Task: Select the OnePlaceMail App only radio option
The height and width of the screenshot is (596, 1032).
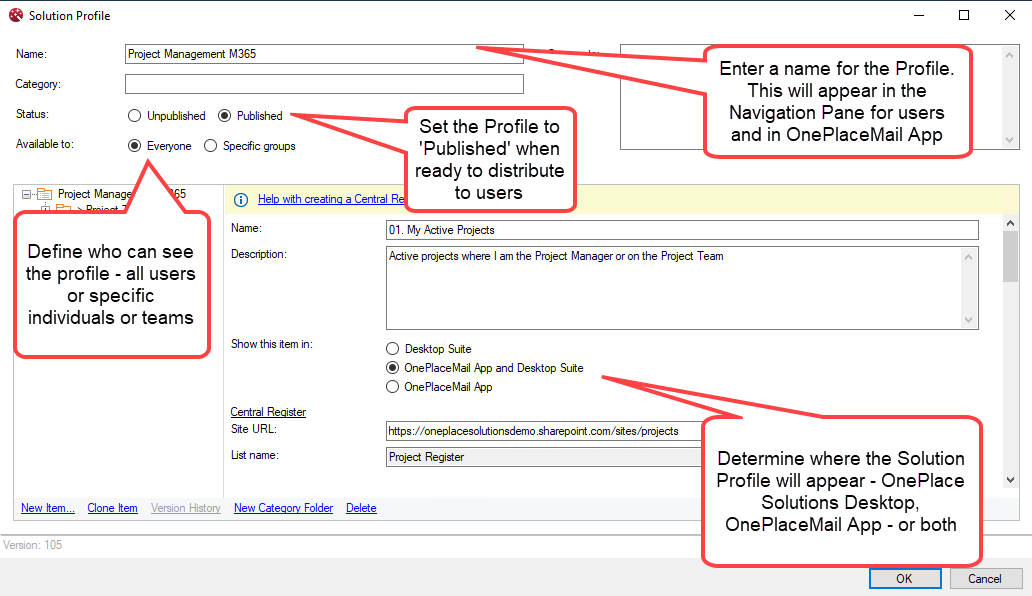Action: (x=392, y=387)
